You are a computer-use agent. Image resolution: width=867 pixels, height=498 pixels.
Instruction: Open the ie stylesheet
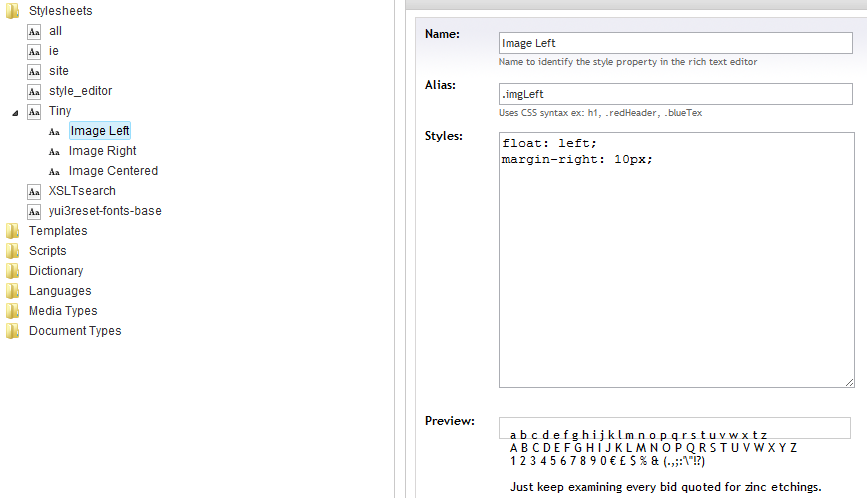point(54,51)
